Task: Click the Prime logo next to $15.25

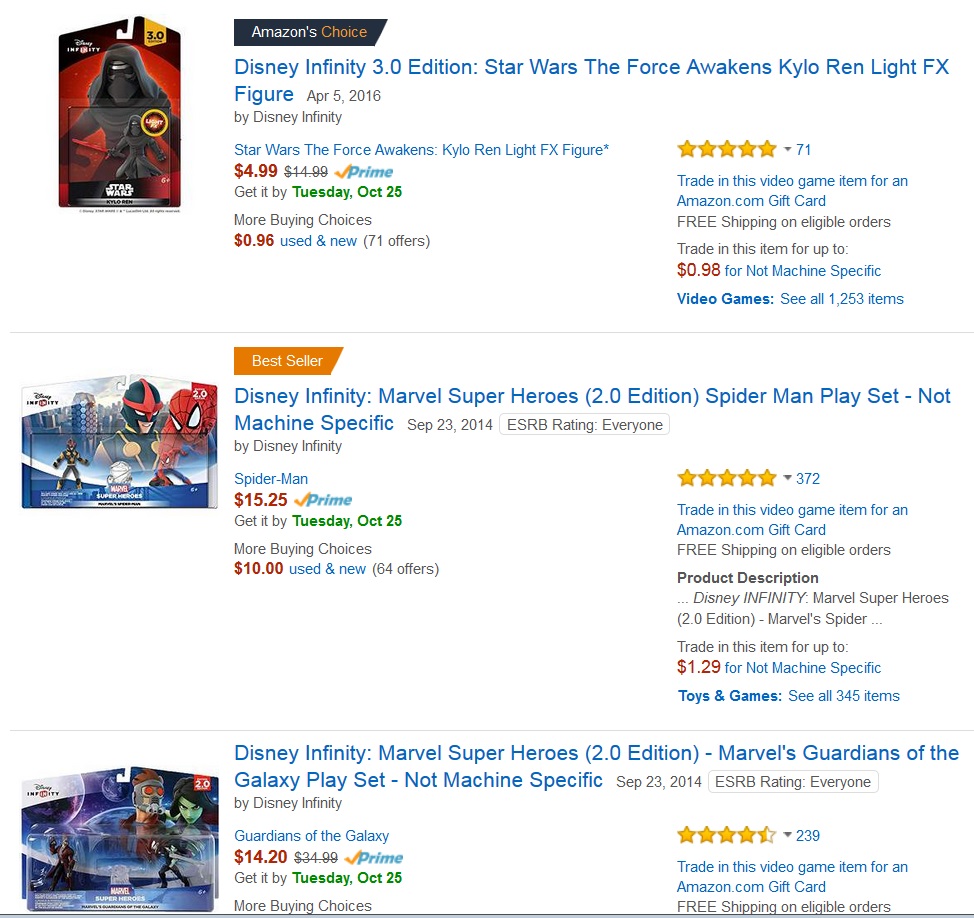Action: coord(323,500)
